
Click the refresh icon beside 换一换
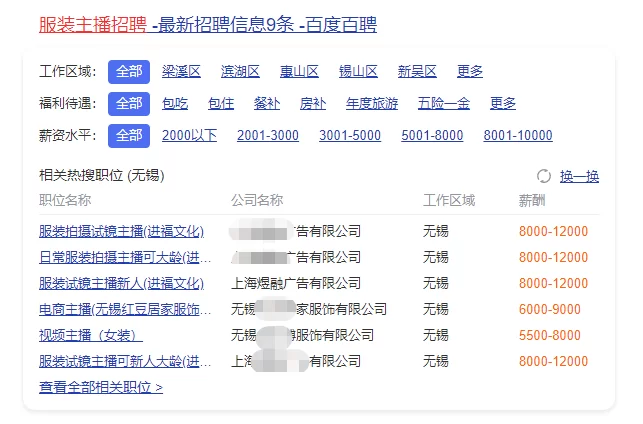click(x=544, y=176)
